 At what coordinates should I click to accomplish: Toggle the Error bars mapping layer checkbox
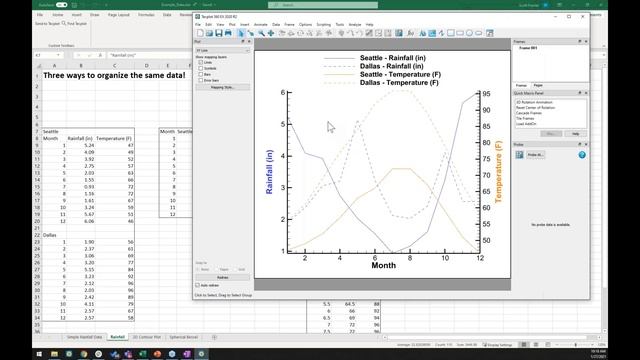[x=200, y=80]
